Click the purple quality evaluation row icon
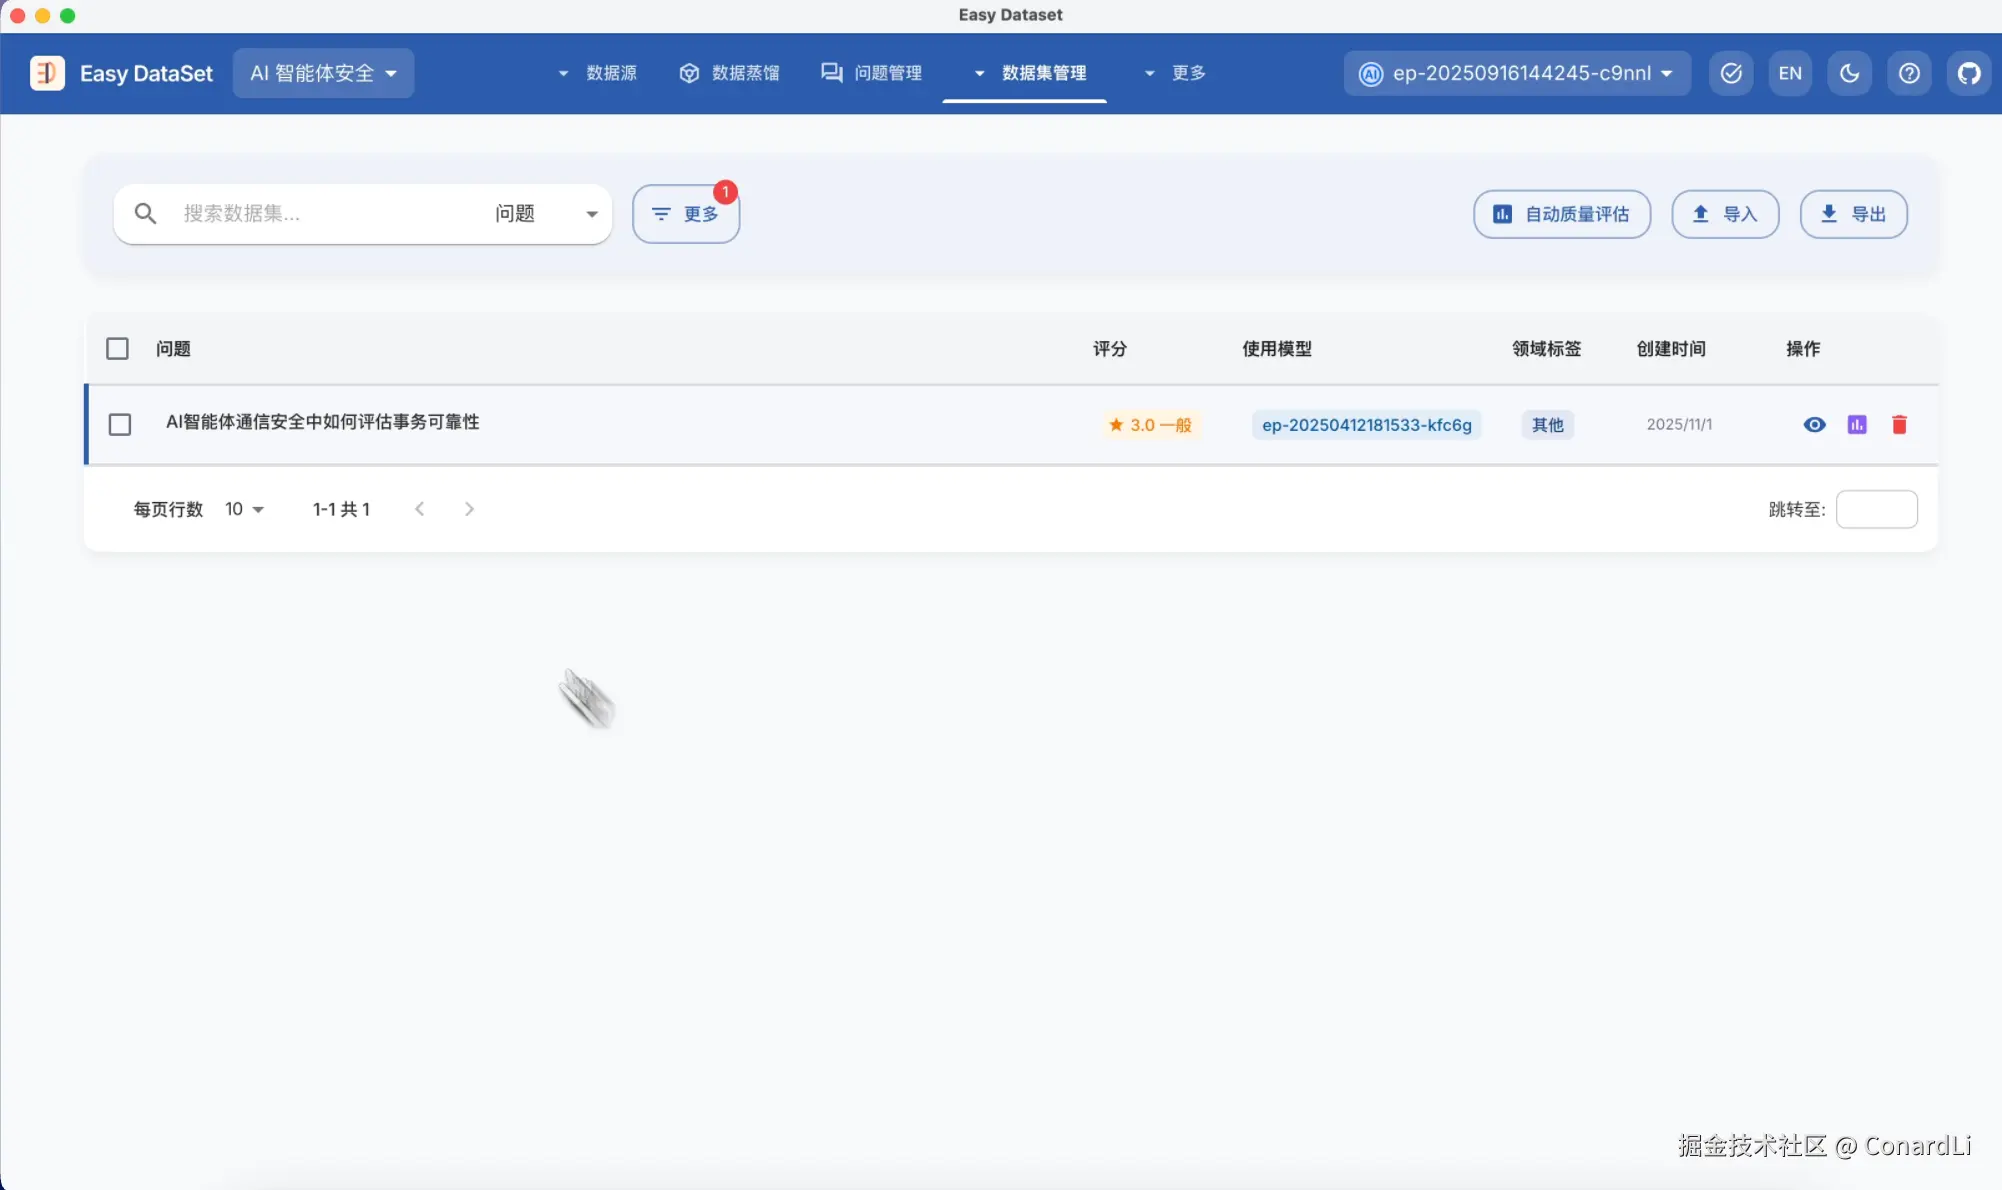2002x1190 pixels. [1857, 425]
